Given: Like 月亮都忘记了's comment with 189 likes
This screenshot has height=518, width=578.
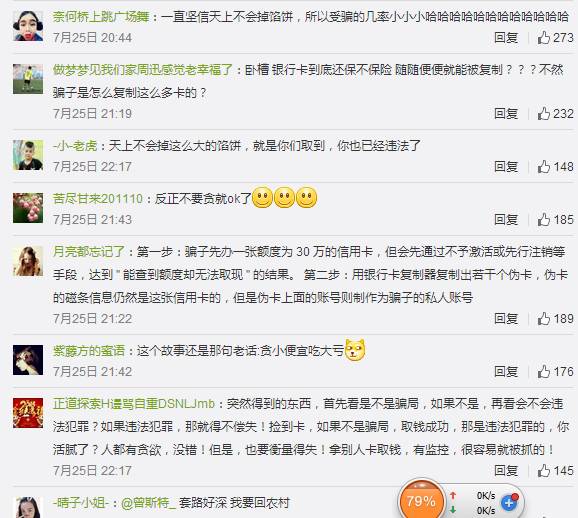Looking at the screenshot, I should [x=543, y=319].
